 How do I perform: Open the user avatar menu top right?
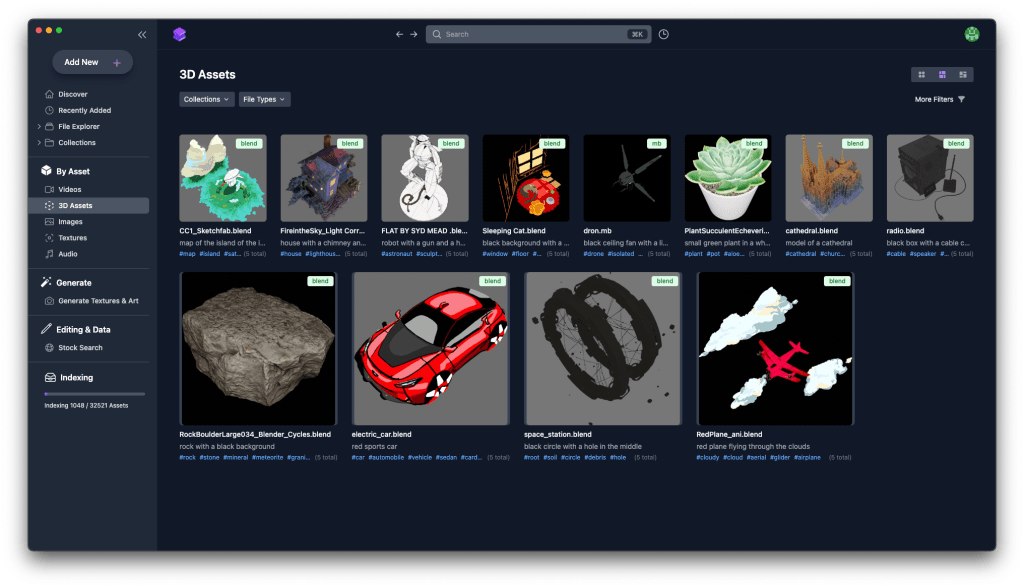(971, 33)
